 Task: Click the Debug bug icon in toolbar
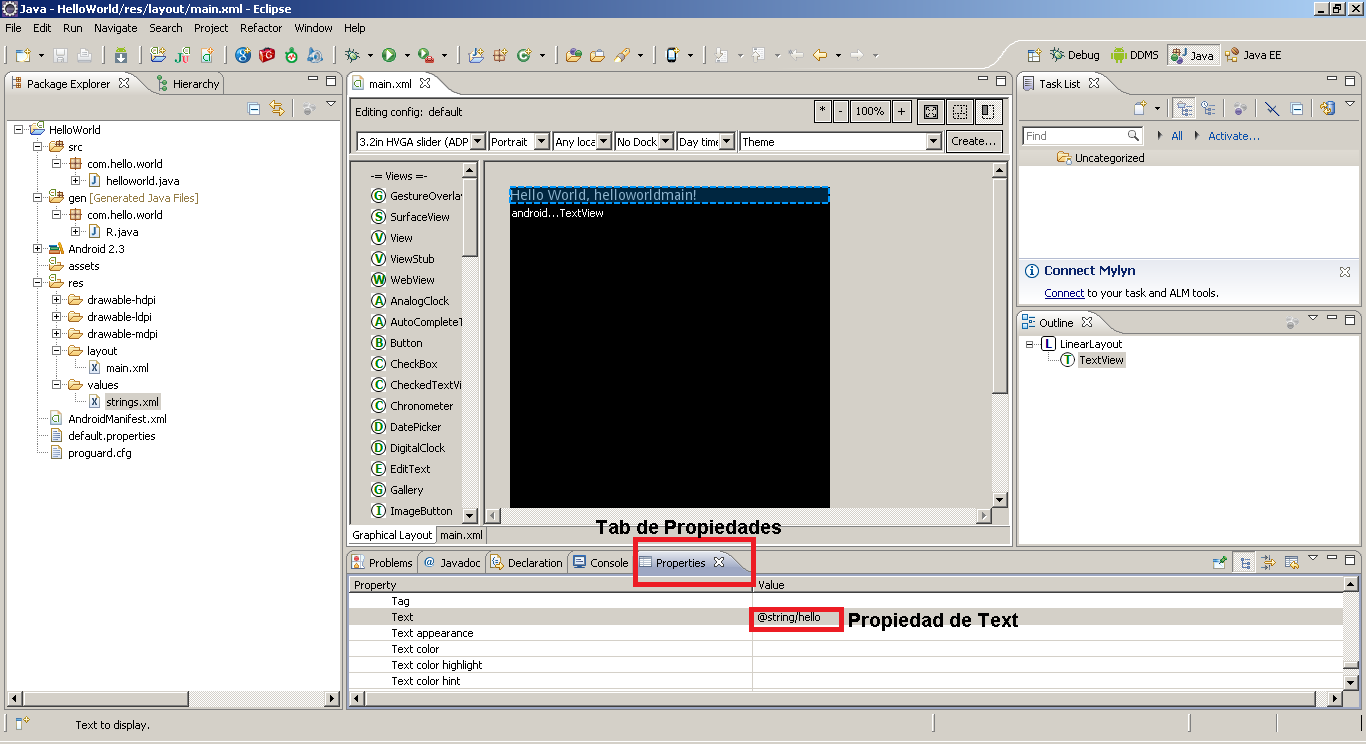click(x=352, y=55)
